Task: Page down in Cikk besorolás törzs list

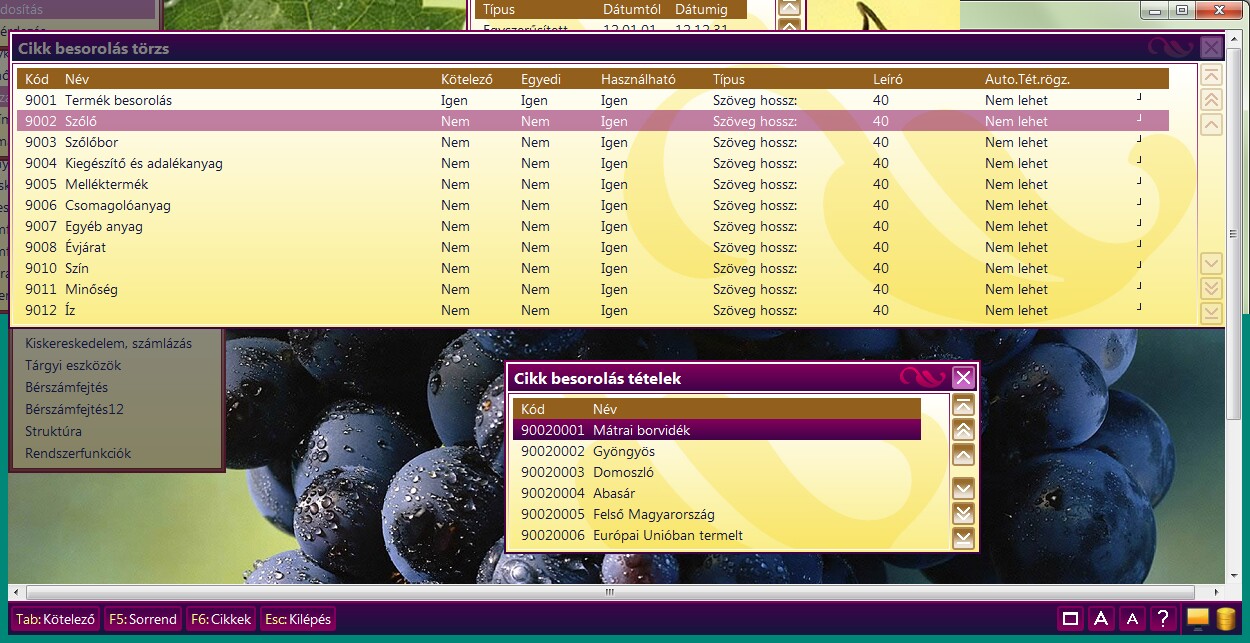Action: tap(1211, 289)
